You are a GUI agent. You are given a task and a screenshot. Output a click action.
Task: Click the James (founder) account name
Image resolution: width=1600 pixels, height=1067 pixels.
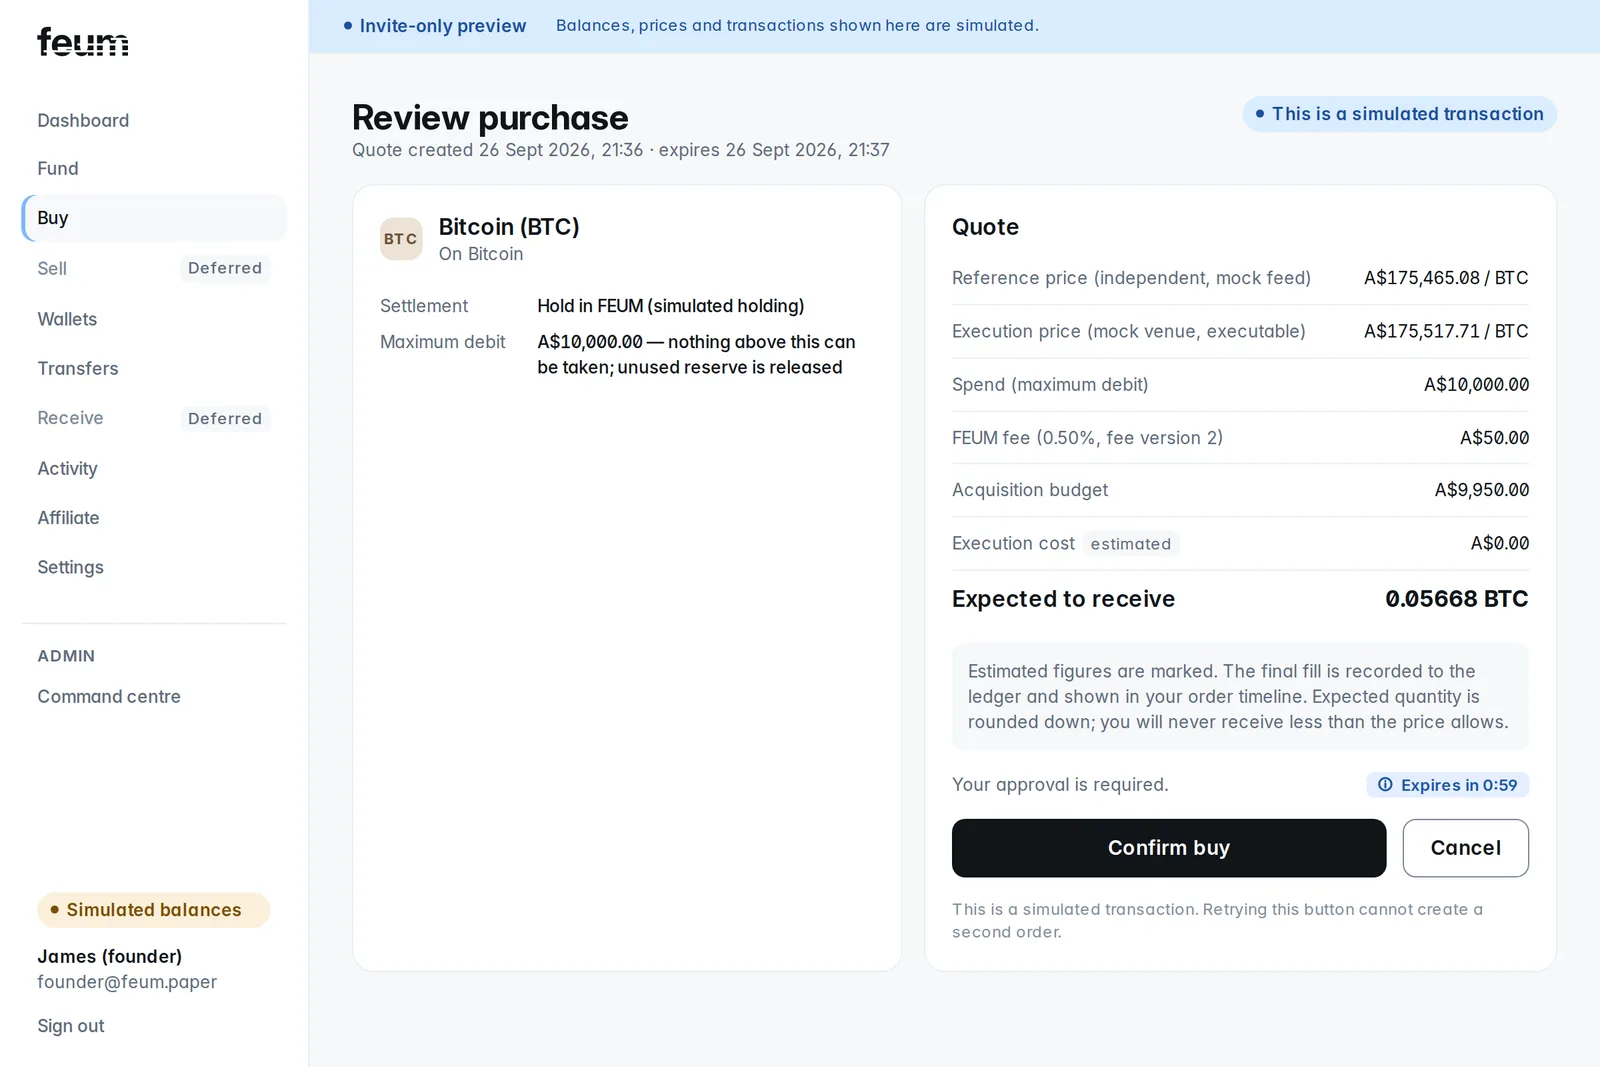pos(110,957)
